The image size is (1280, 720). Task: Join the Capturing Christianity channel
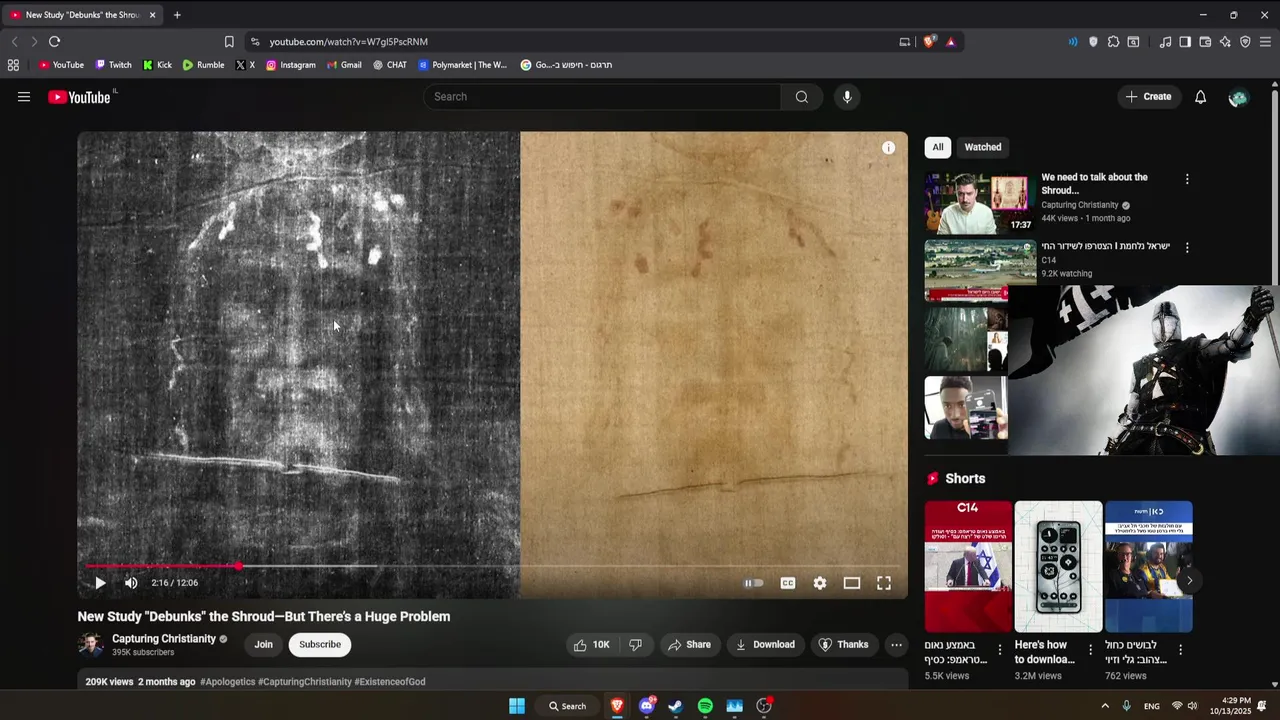[x=263, y=645]
